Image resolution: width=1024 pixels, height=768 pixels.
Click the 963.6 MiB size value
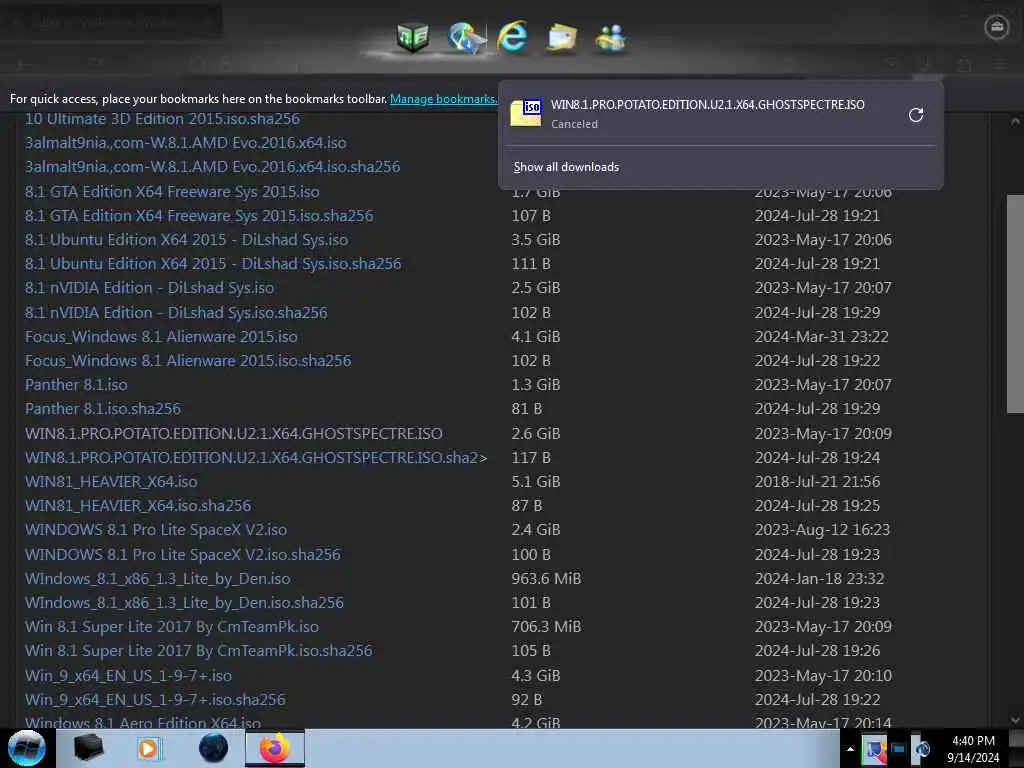coord(546,579)
